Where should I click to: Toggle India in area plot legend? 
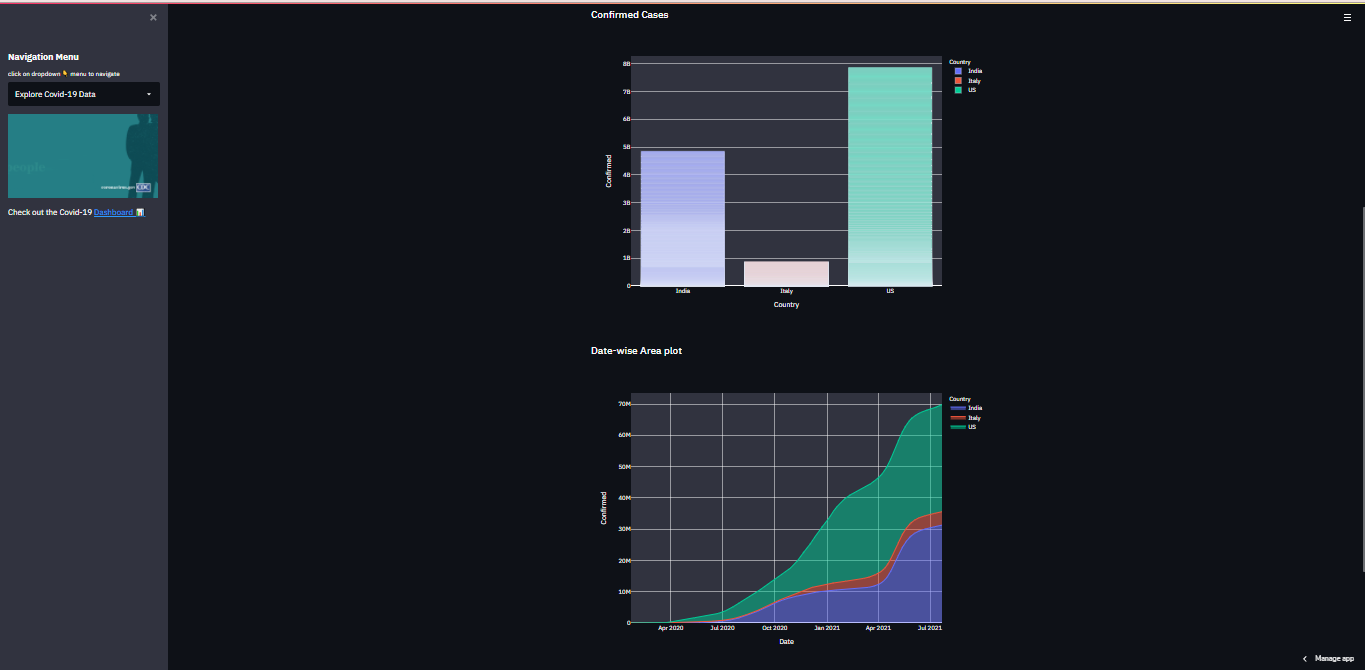coord(966,408)
